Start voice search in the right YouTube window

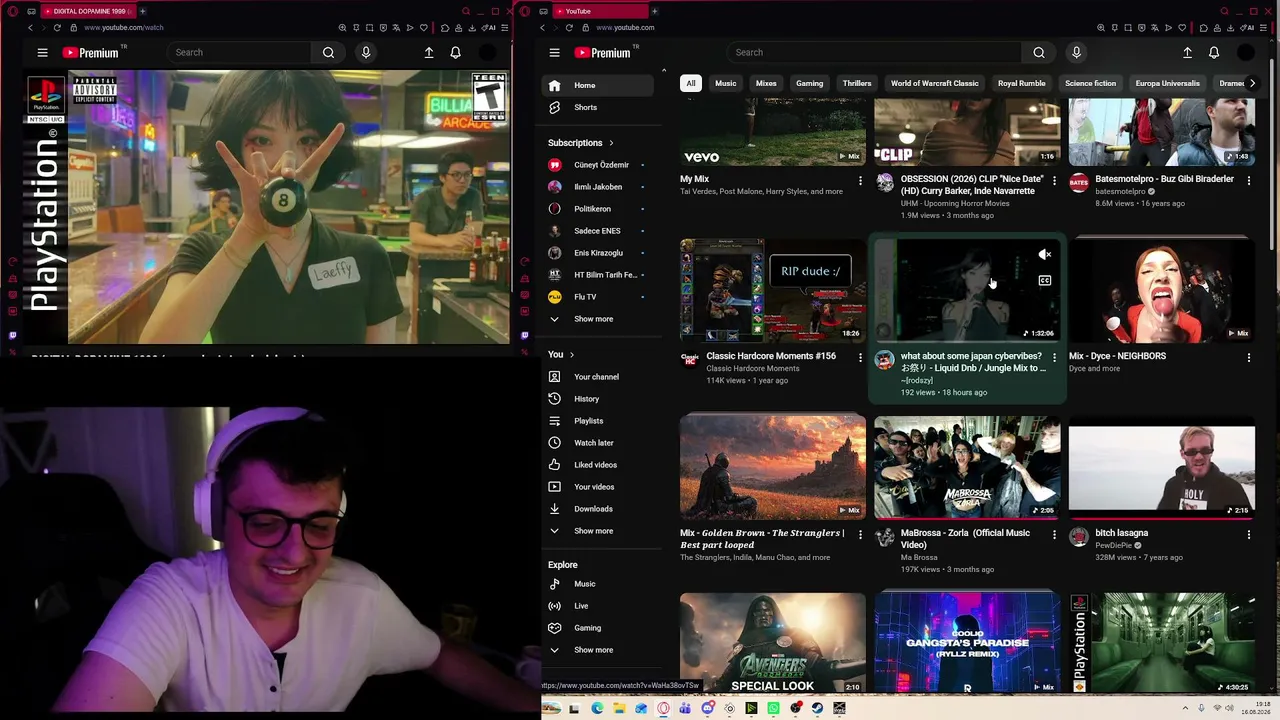tap(1076, 52)
